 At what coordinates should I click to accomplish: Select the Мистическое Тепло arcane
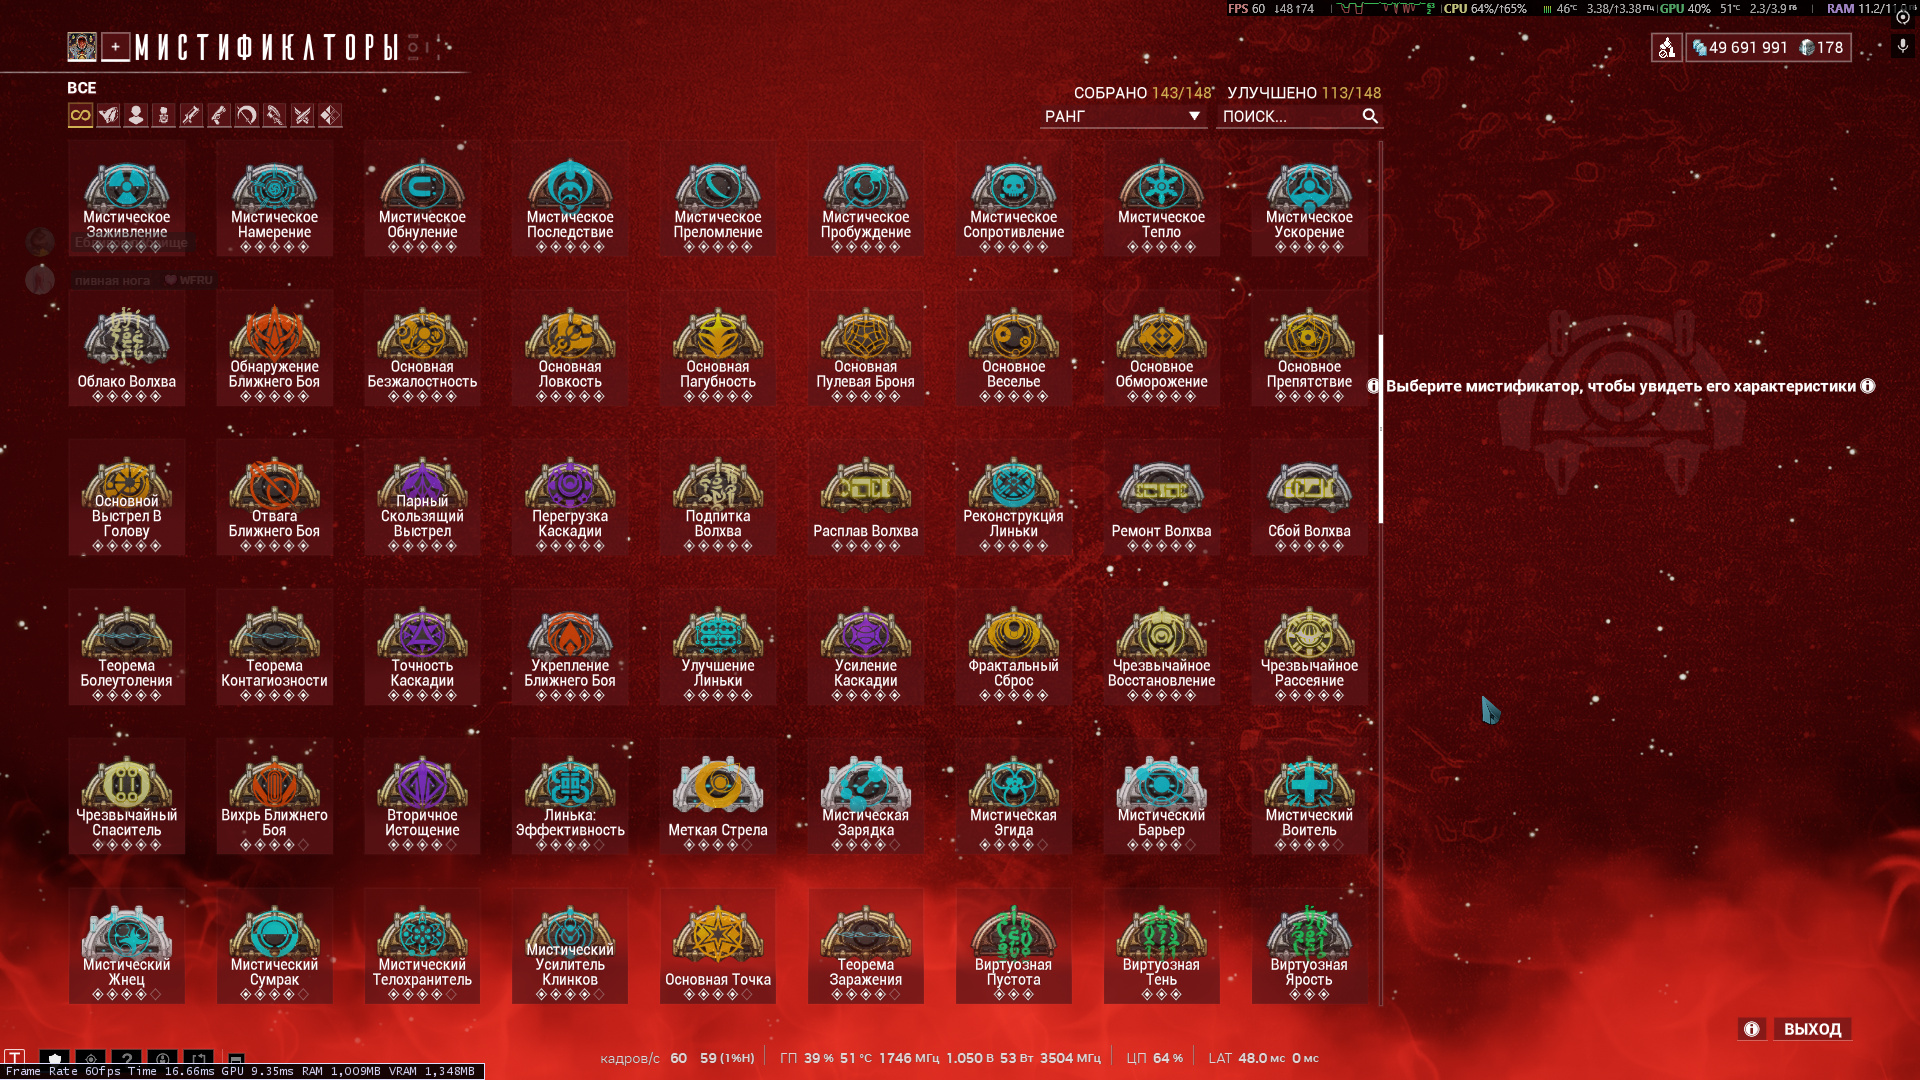pos(1162,198)
